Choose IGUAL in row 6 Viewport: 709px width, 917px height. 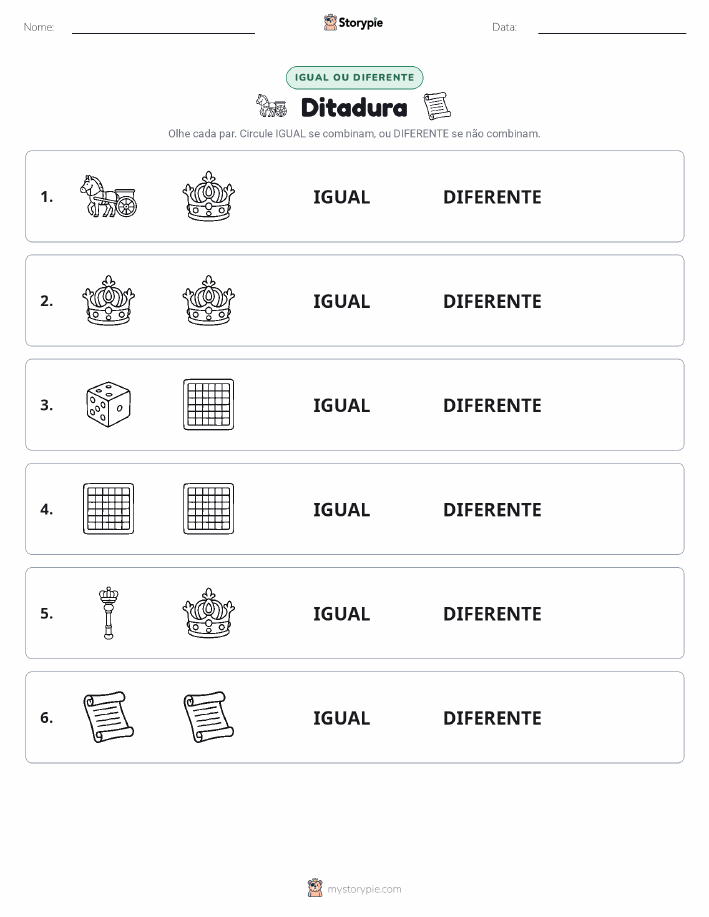point(342,718)
